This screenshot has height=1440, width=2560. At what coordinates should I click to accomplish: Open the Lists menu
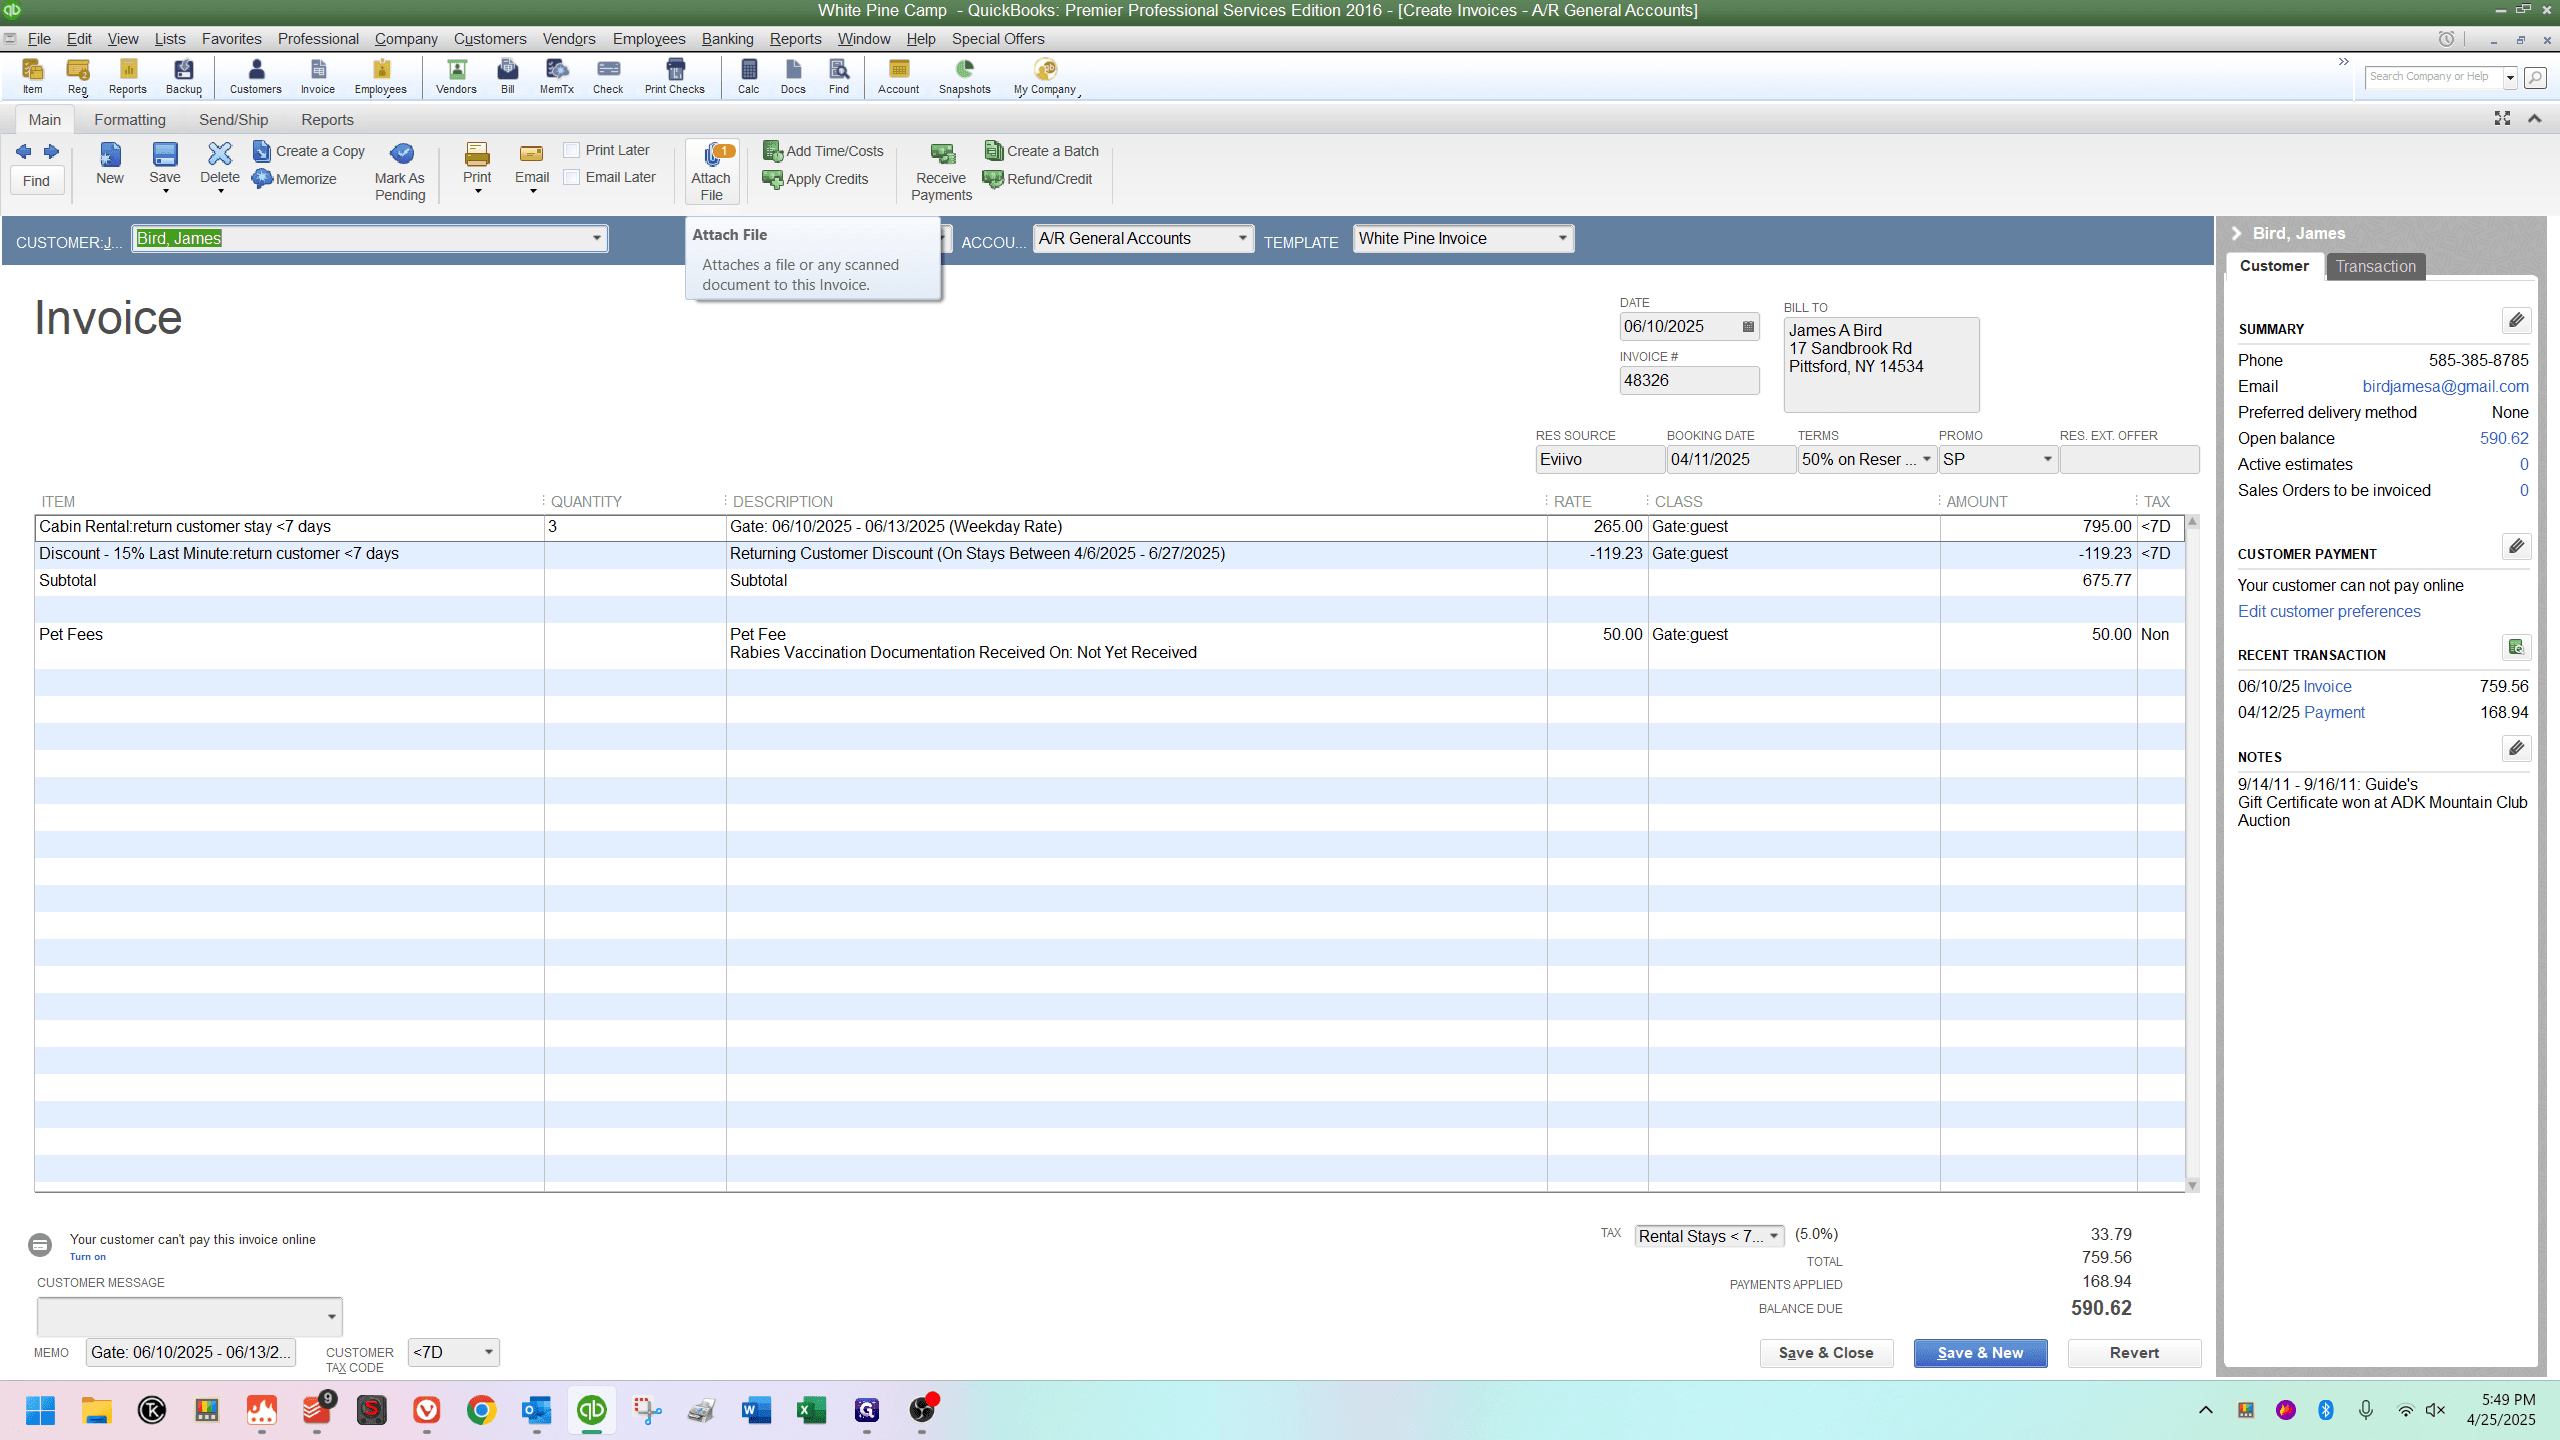point(170,39)
